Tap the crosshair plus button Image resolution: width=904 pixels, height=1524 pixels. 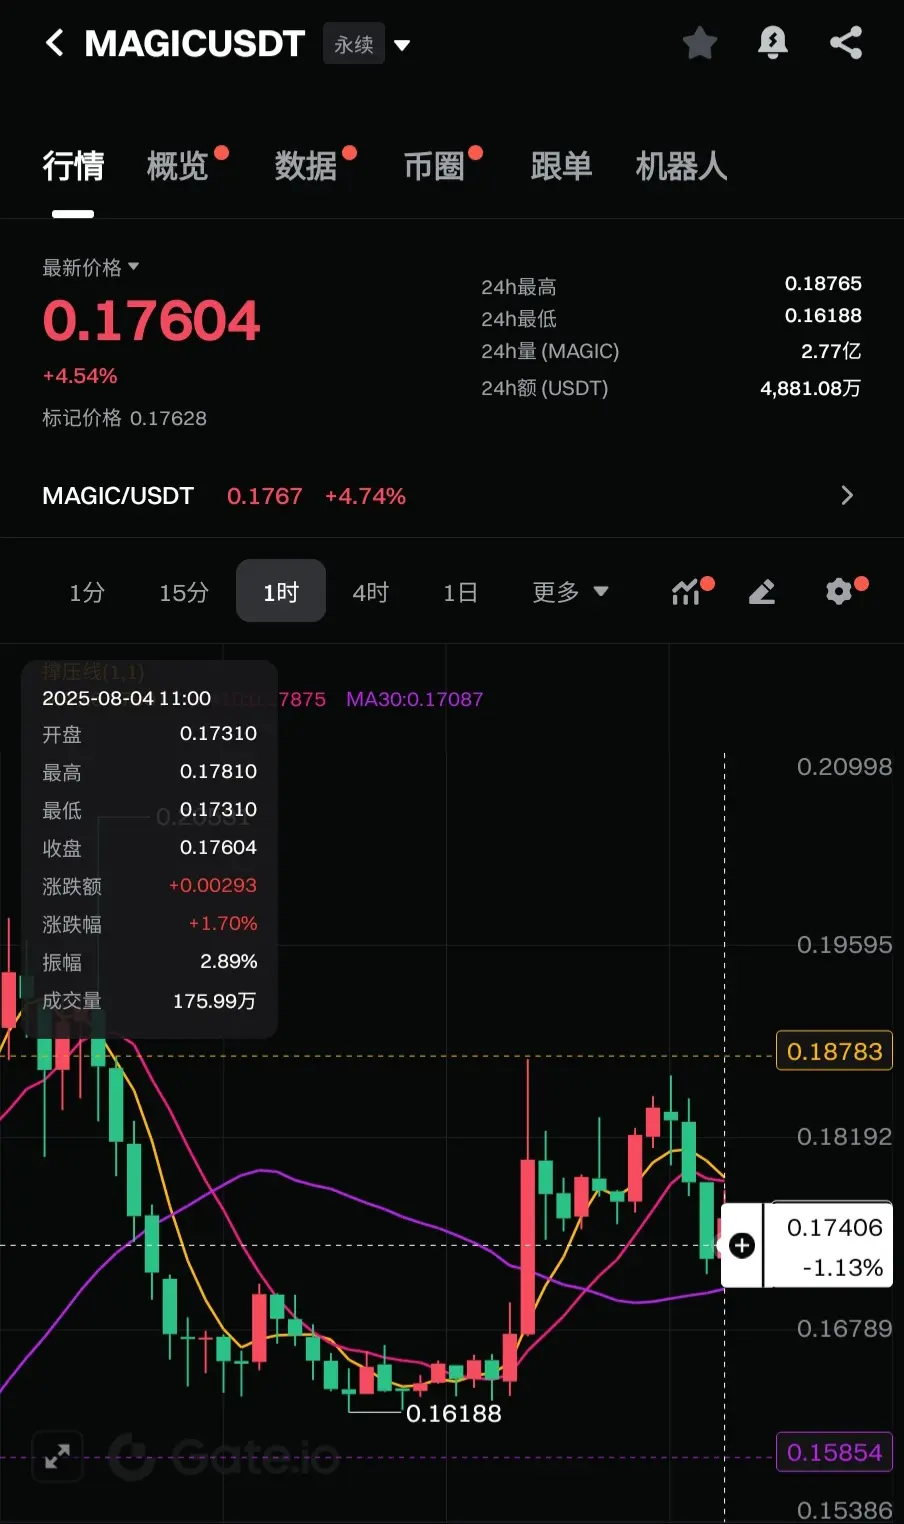coord(741,1245)
